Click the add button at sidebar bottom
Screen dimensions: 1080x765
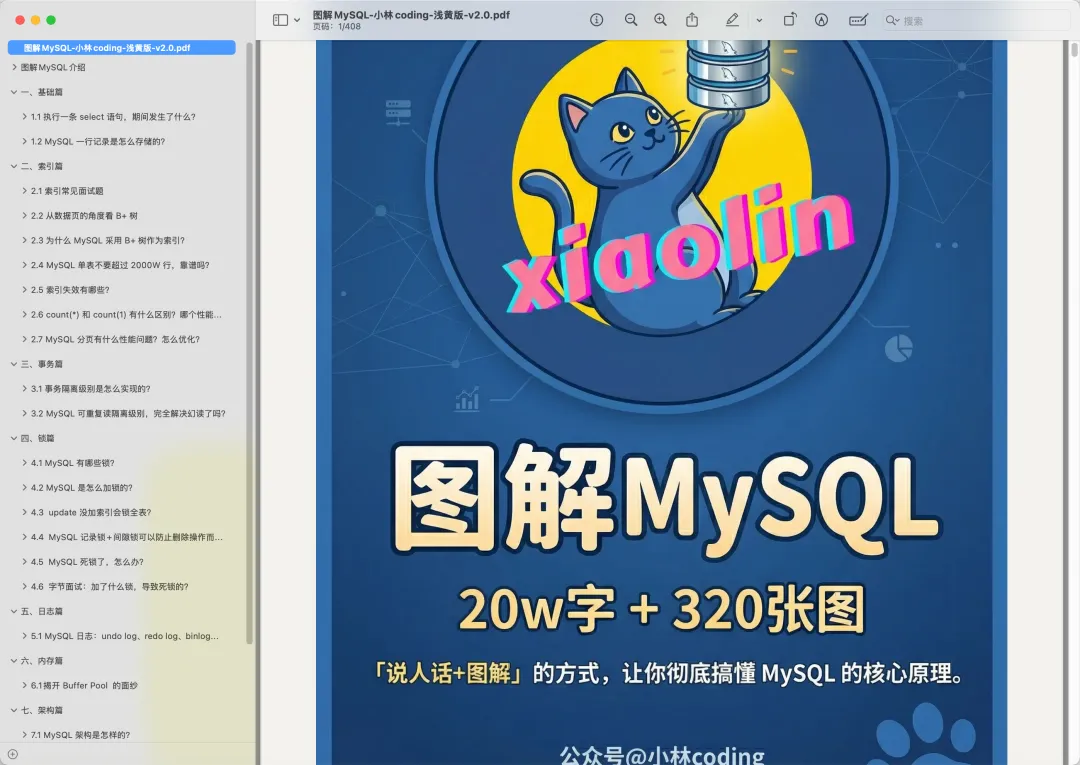12,754
